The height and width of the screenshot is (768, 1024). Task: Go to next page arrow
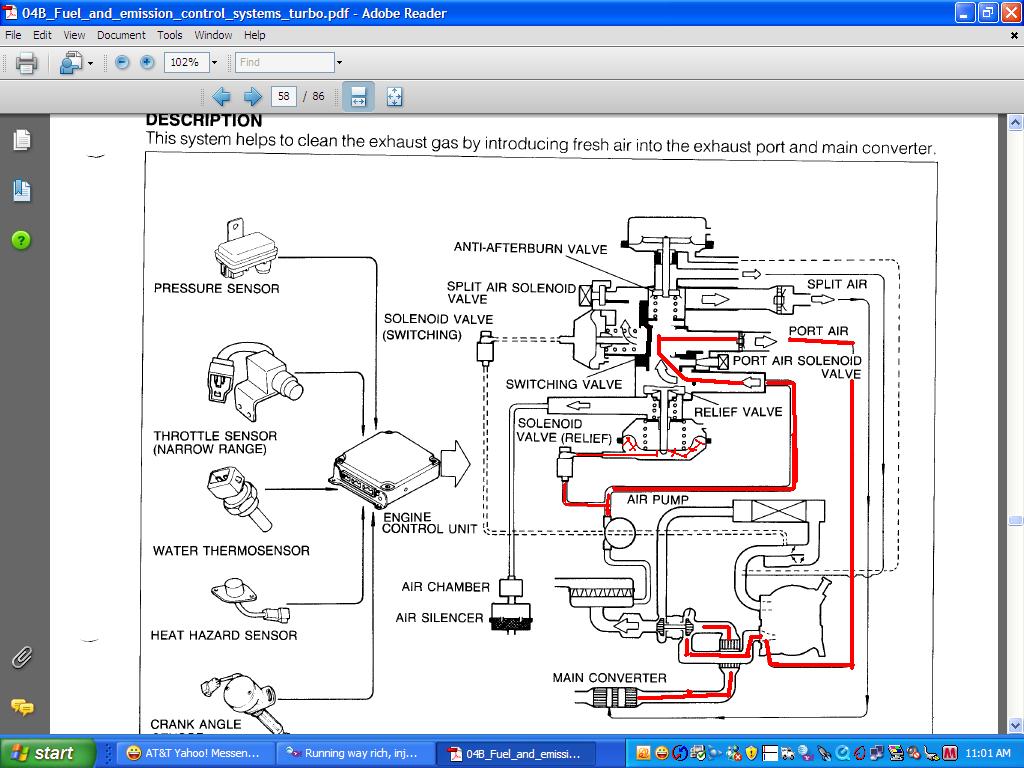tap(252, 97)
